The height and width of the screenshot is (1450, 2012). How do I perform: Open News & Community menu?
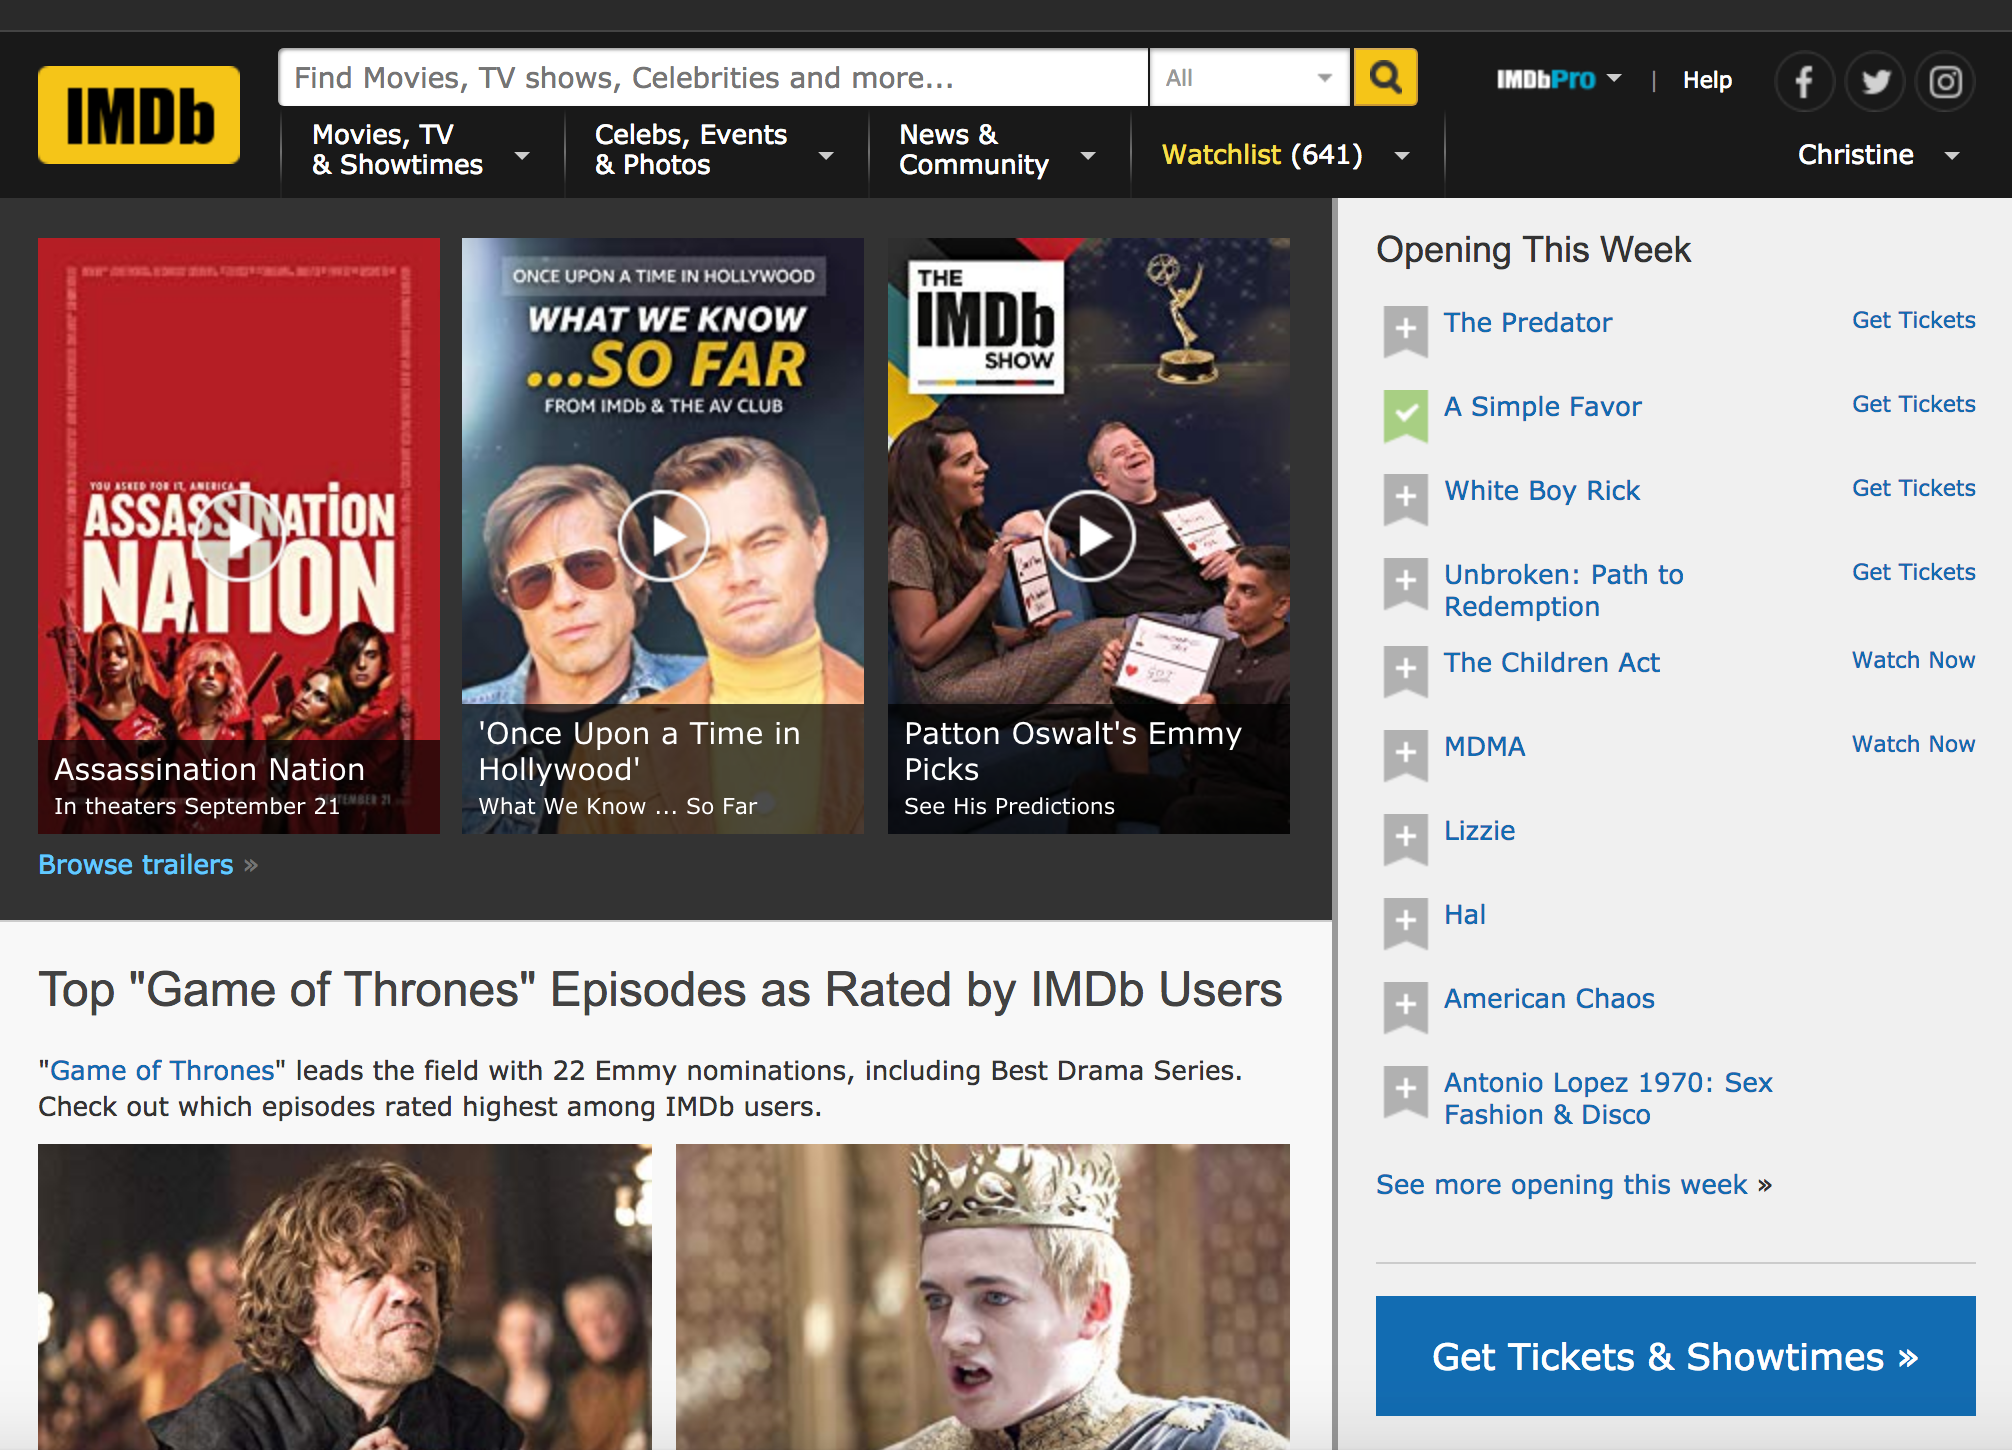(973, 150)
